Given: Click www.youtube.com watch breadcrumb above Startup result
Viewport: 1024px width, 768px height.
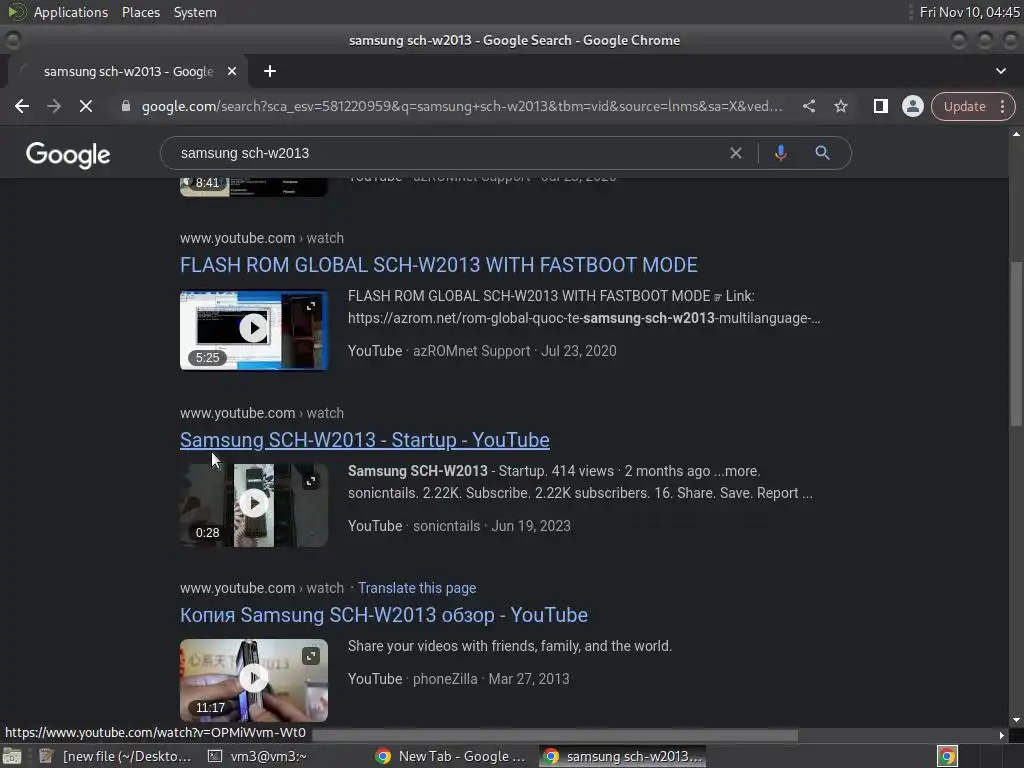Looking at the screenshot, I should click(262, 413).
